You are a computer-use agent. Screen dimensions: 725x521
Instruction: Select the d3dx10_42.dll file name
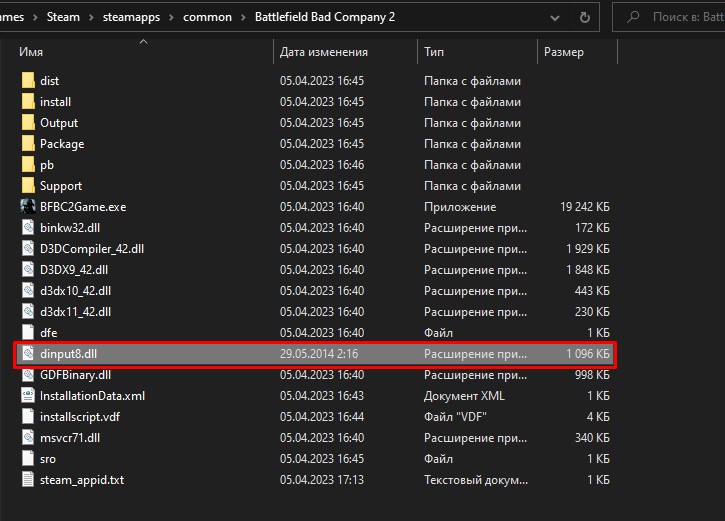click(75, 291)
